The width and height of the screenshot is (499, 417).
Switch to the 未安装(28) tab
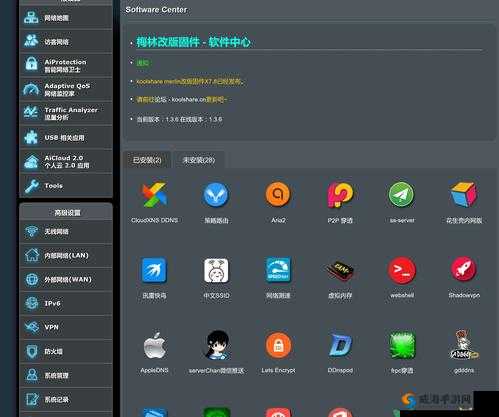coord(199,160)
